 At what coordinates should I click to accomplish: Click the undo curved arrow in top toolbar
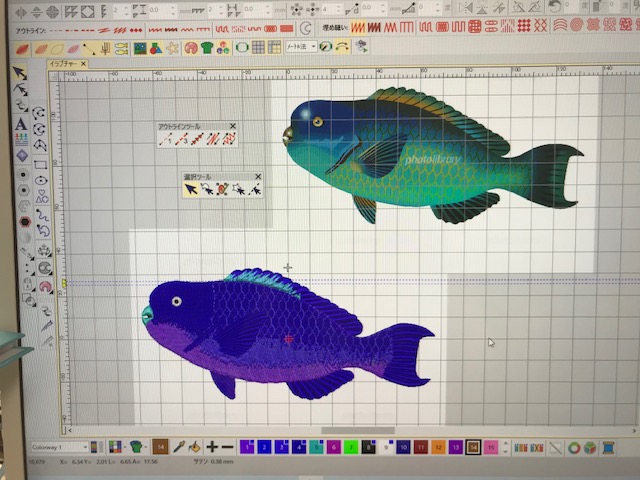tap(555, 7)
